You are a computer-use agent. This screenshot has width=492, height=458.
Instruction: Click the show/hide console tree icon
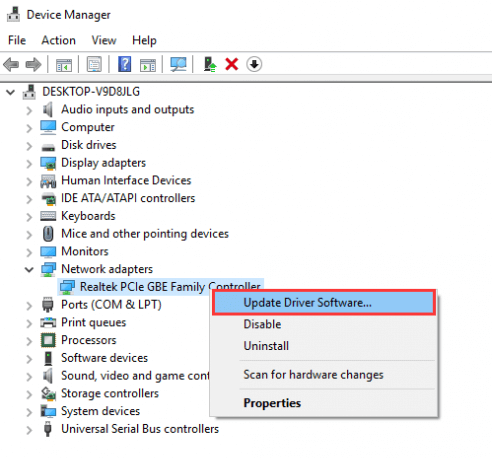point(64,65)
